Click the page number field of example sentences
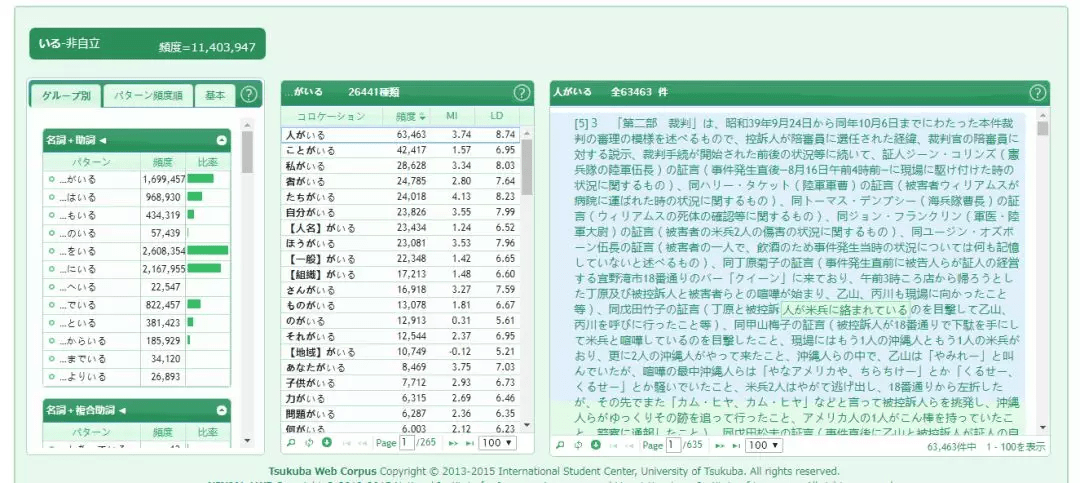Image resolution: width=1080 pixels, height=483 pixels. (674, 445)
